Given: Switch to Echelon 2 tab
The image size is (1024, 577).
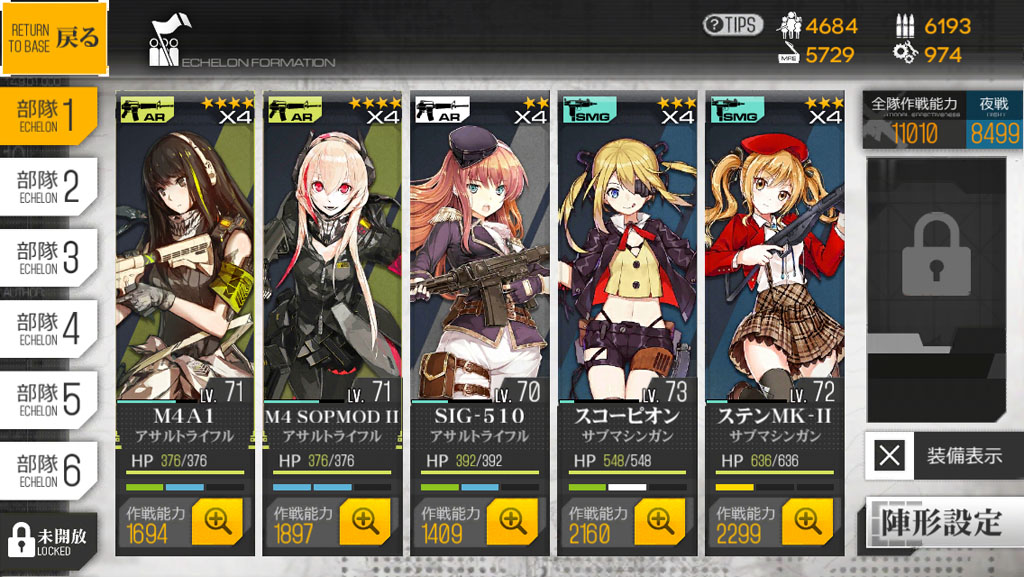Looking at the screenshot, I should point(49,187).
